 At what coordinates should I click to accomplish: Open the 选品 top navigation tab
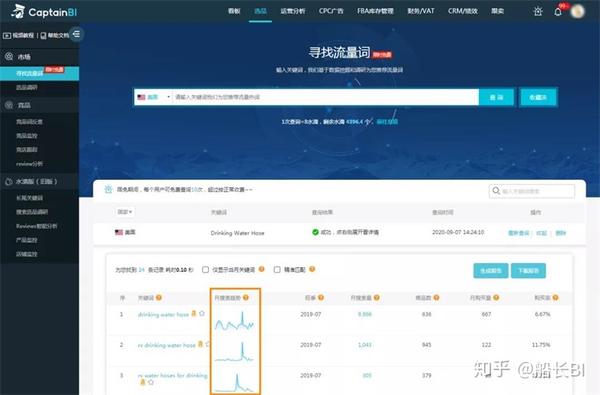click(260, 11)
